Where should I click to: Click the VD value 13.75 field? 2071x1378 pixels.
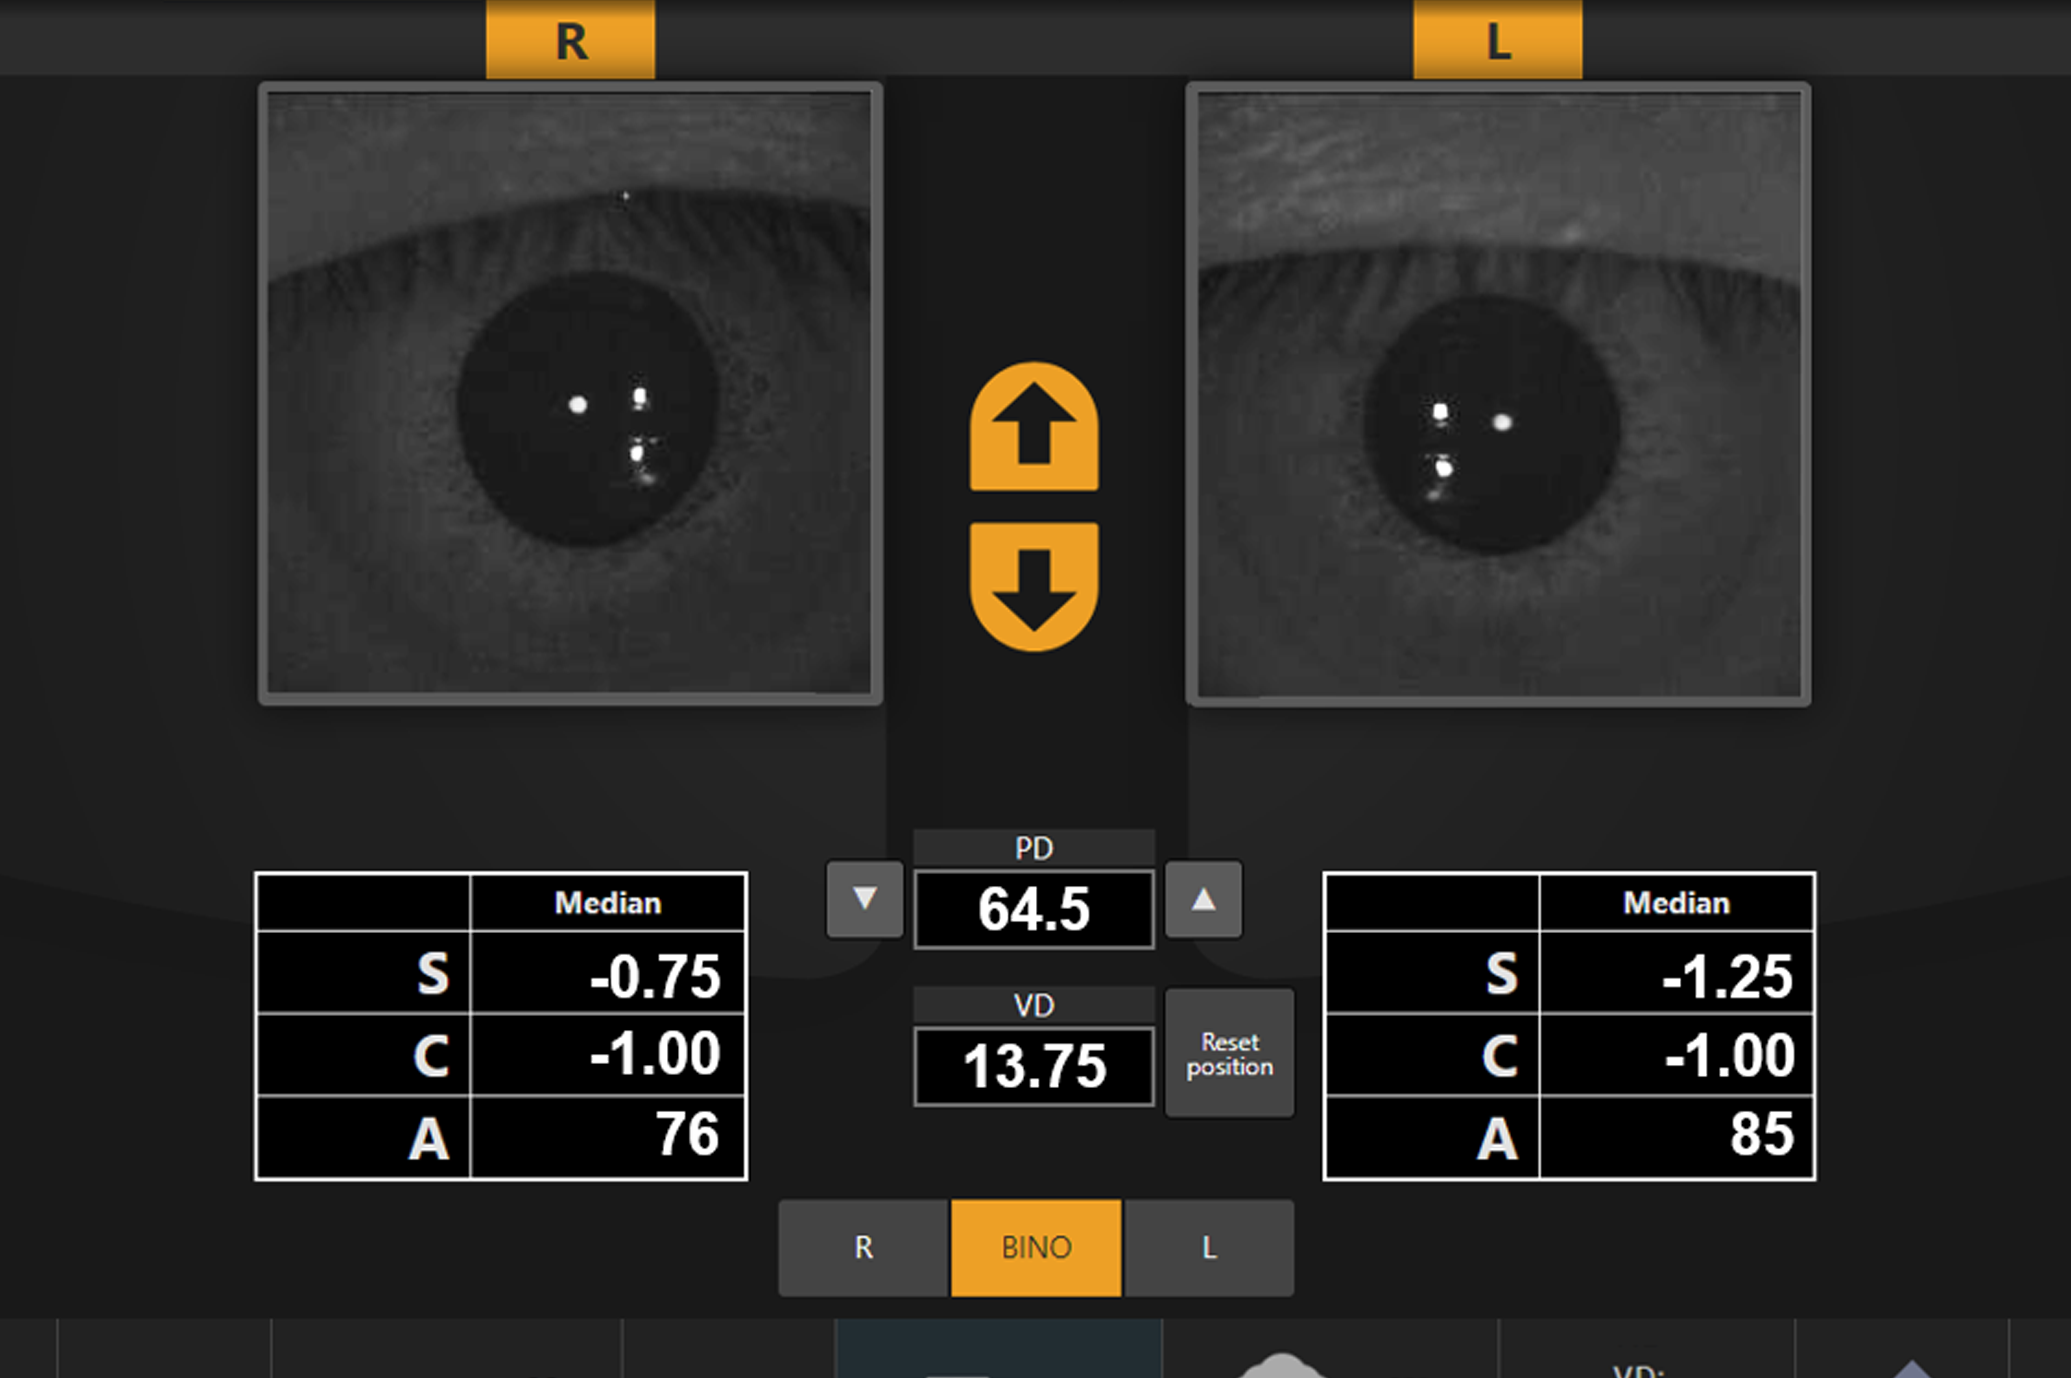[1034, 1066]
